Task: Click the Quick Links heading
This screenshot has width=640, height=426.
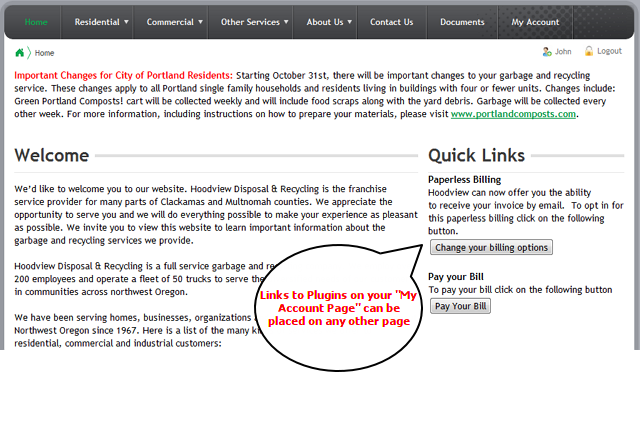Action: (x=476, y=155)
